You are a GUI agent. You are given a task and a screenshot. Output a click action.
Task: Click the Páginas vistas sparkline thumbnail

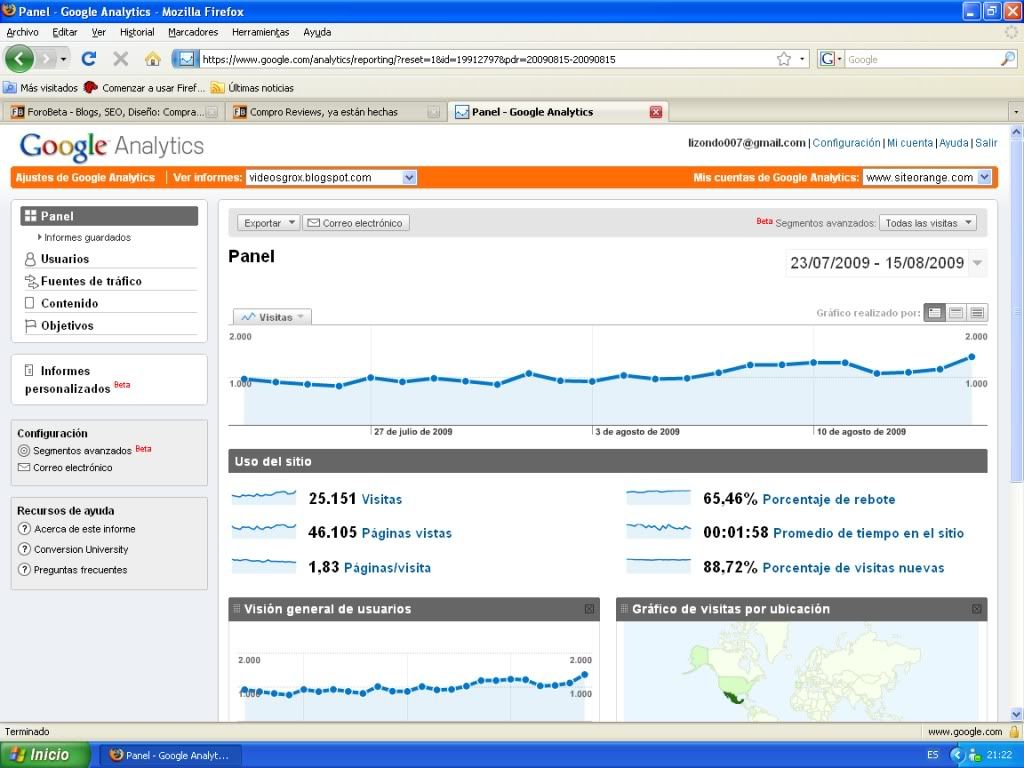point(264,530)
